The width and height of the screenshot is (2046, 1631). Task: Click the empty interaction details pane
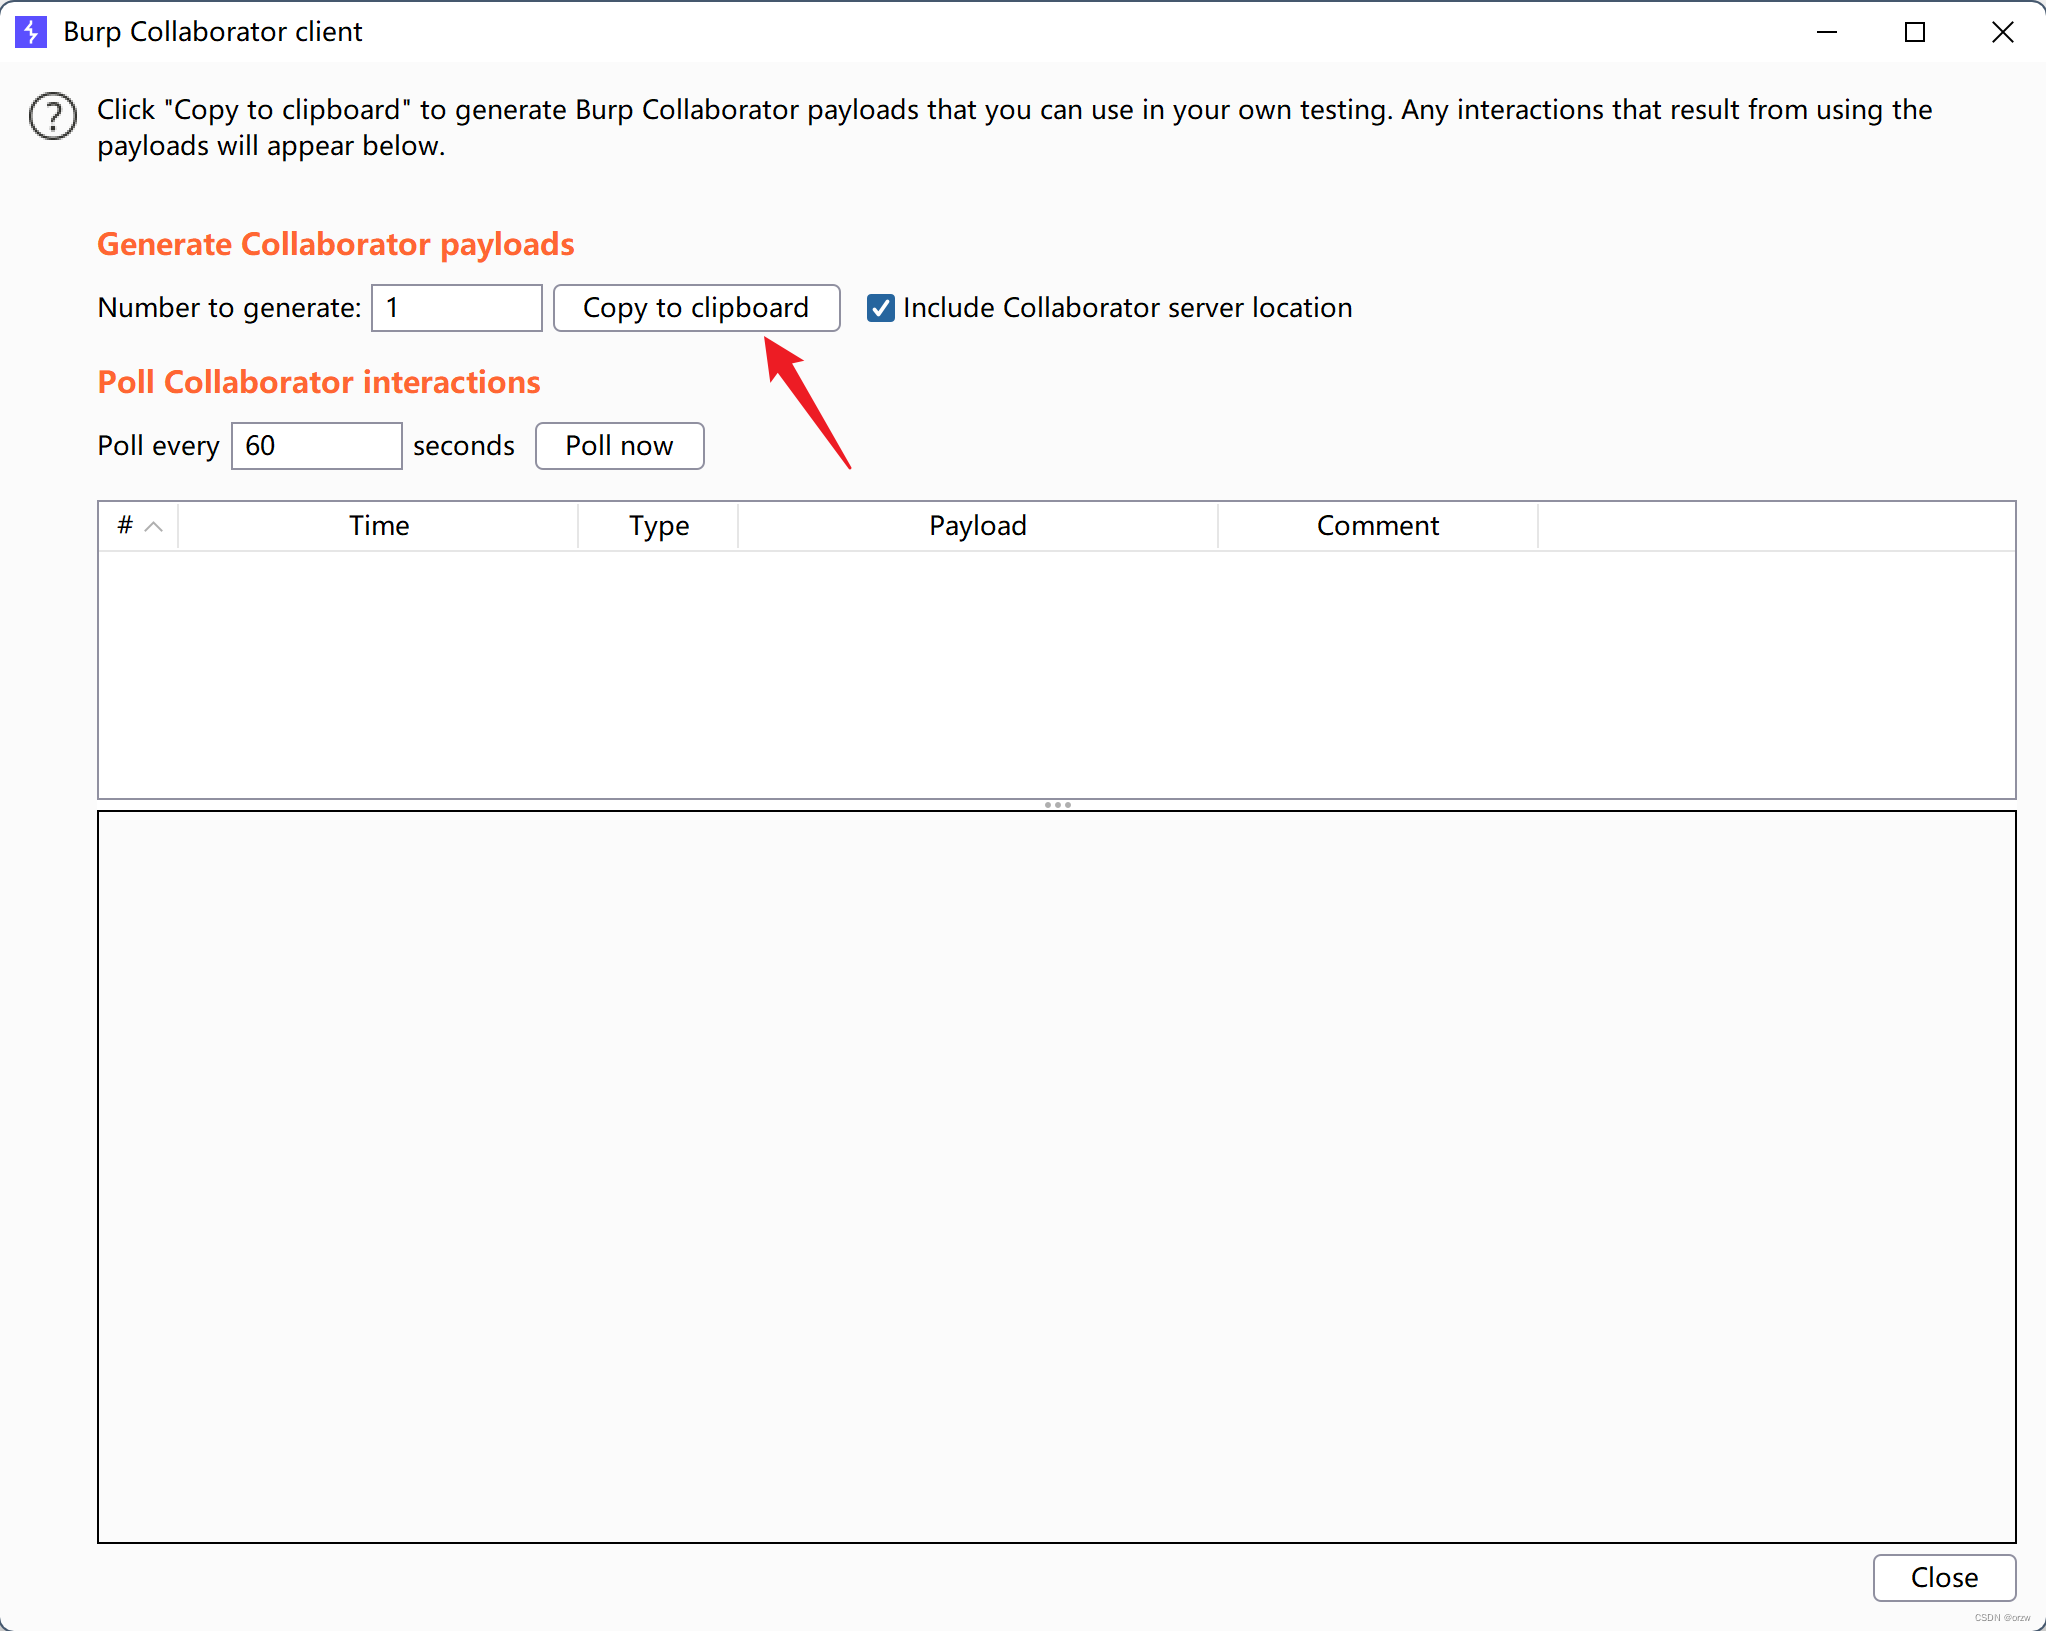1056,1176
